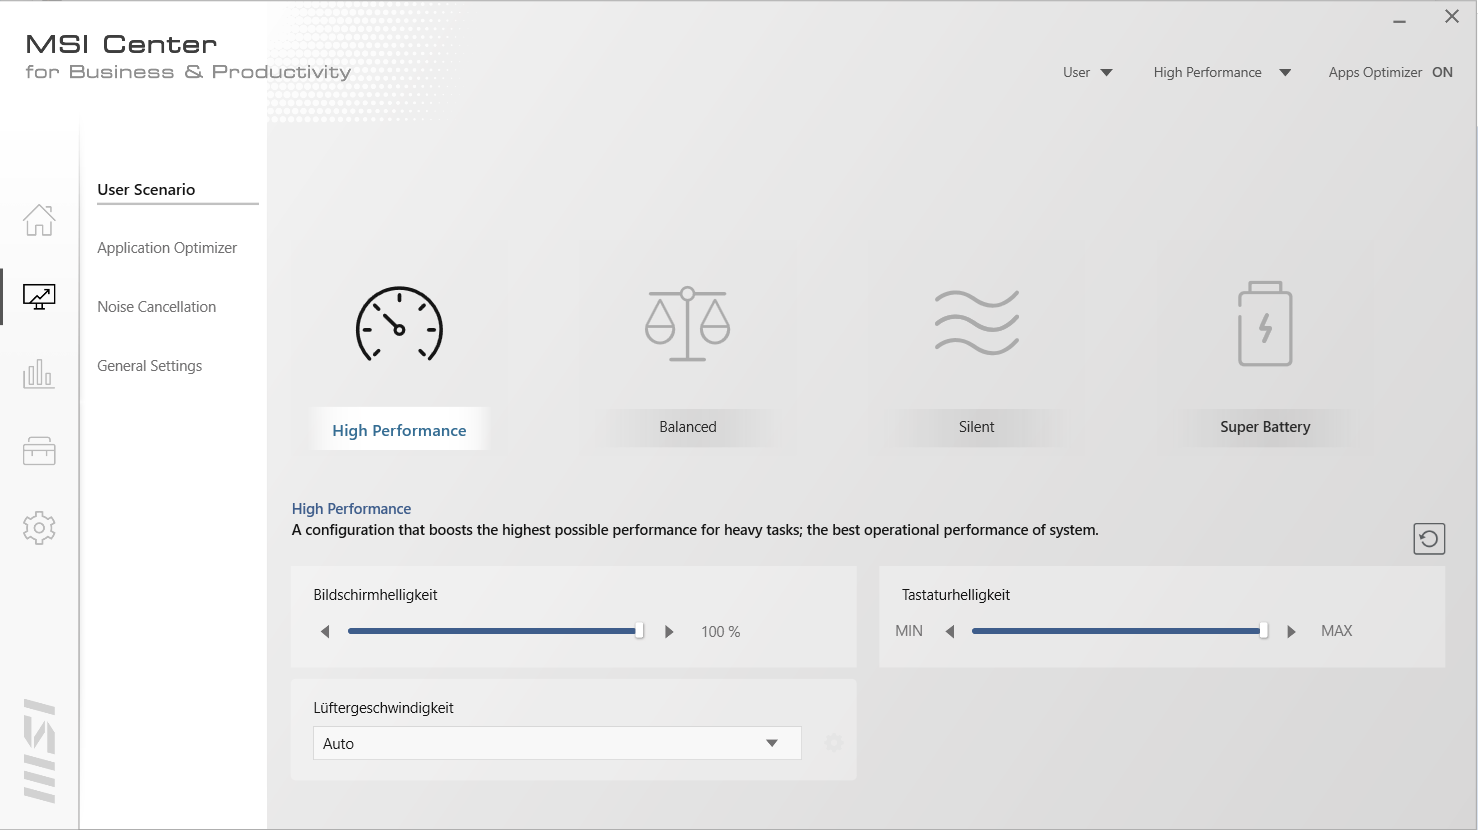Select the User Scenario tab
The image size is (1478, 830).
[146, 189]
